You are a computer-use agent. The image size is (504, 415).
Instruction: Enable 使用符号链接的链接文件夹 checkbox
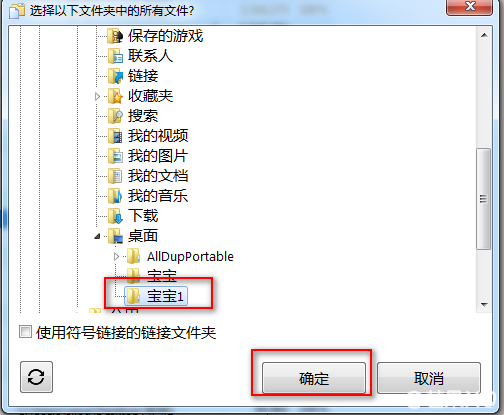click(x=25, y=332)
